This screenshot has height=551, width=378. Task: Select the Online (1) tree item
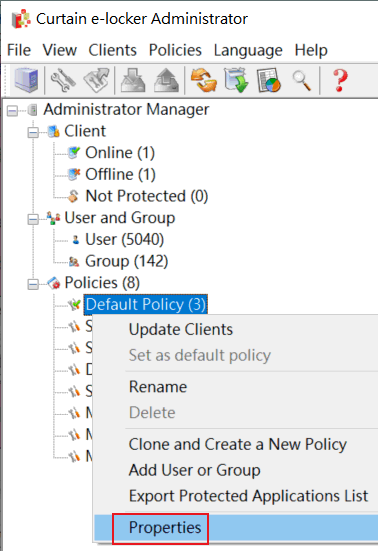[120, 153]
